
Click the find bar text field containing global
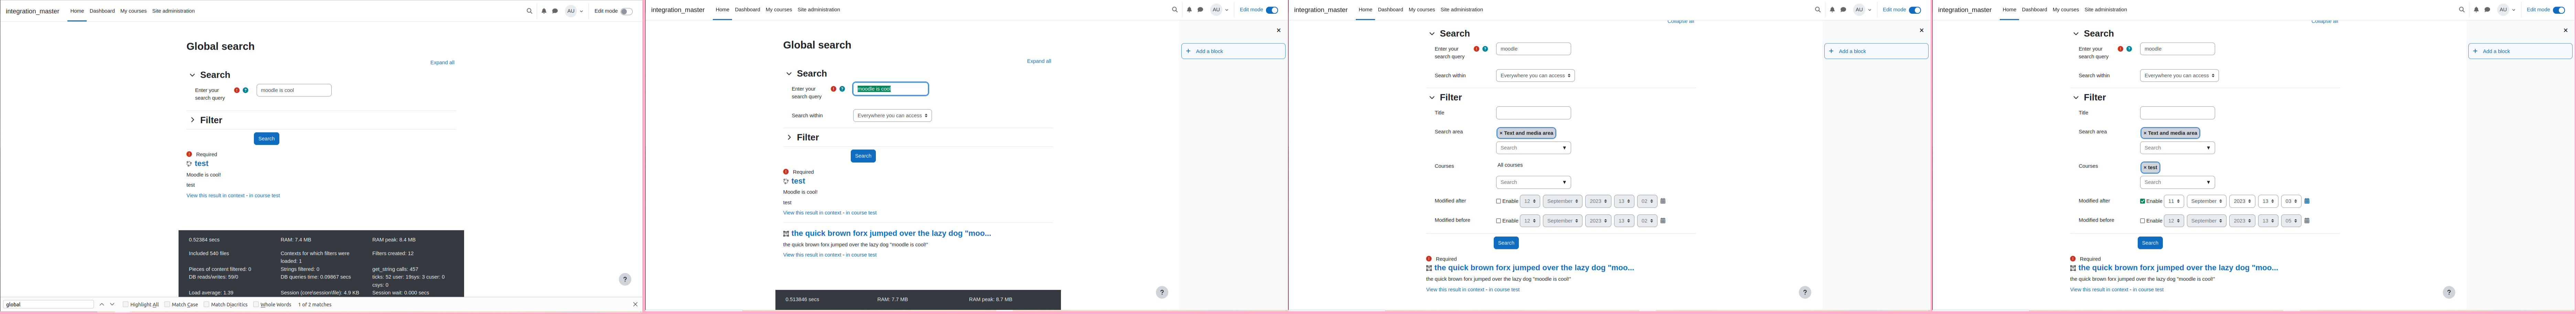pyautogui.click(x=48, y=304)
